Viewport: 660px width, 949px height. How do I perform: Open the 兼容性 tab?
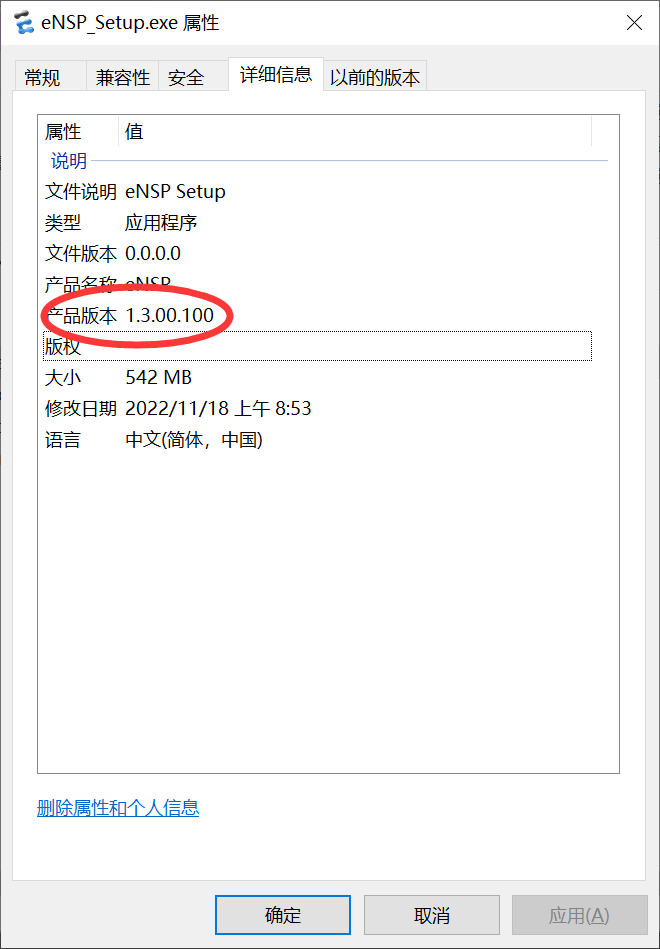tap(122, 77)
